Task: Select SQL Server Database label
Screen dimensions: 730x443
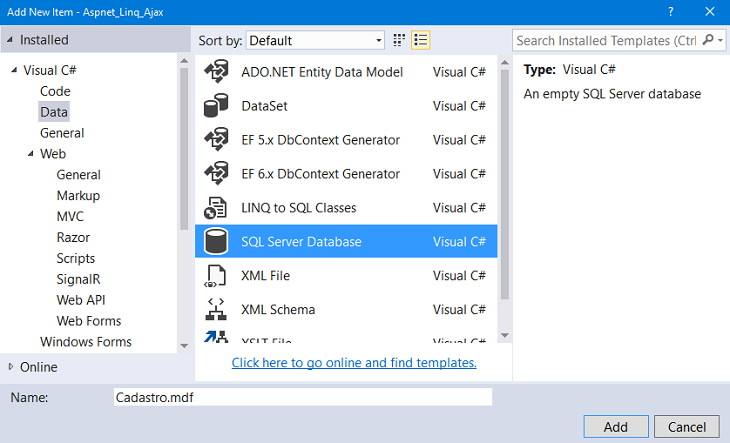Action: pyautogui.click(x=301, y=242)
